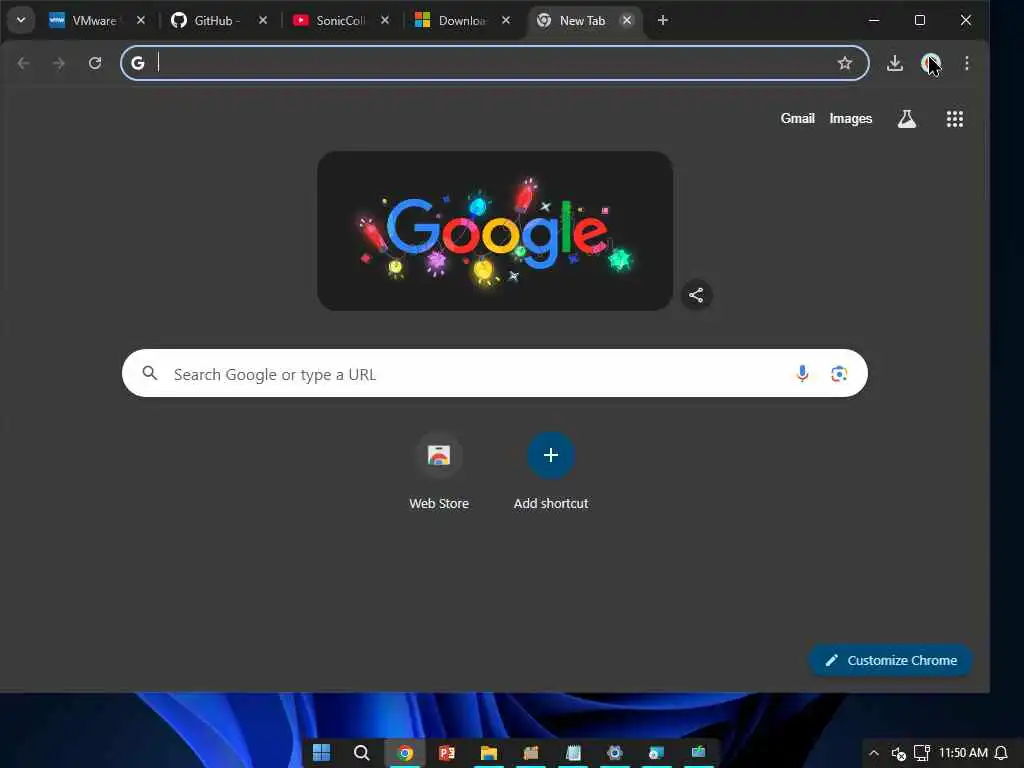Image resolution: width=1024 pixels, height=768 pixels.
Task: Click the Search Google or type a URL box
Action: pyautogui.click(x=494, y=373)
